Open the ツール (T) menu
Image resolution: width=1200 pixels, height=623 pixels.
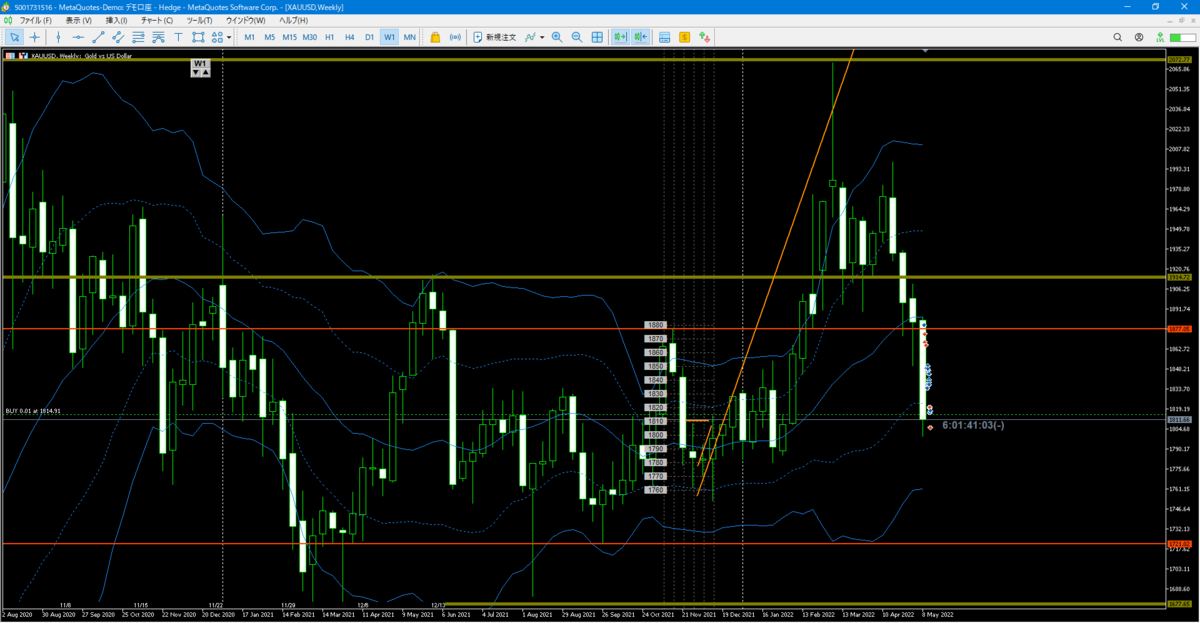pyautogui.click(x=199, y=20)
